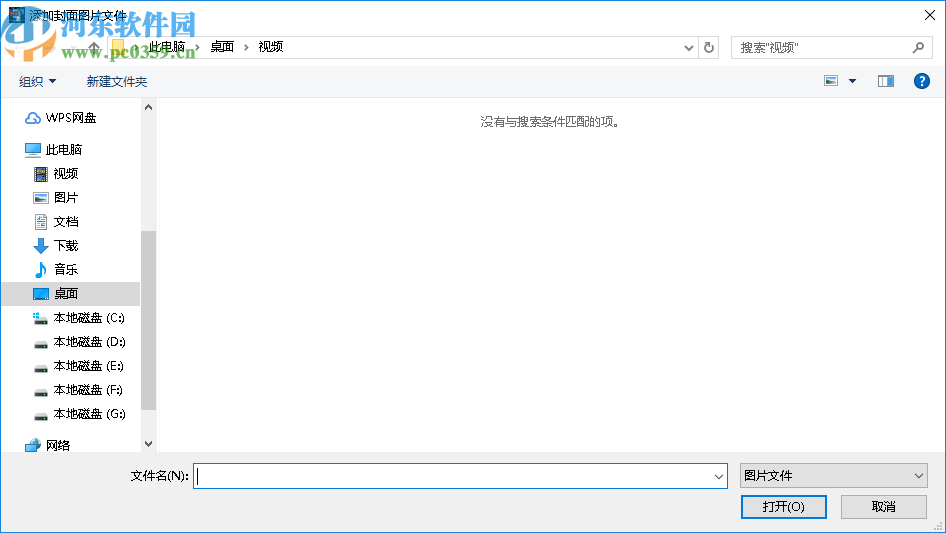Refresh the current folder view
Screen dimensions: 946x533
click(x=709, y=47)
